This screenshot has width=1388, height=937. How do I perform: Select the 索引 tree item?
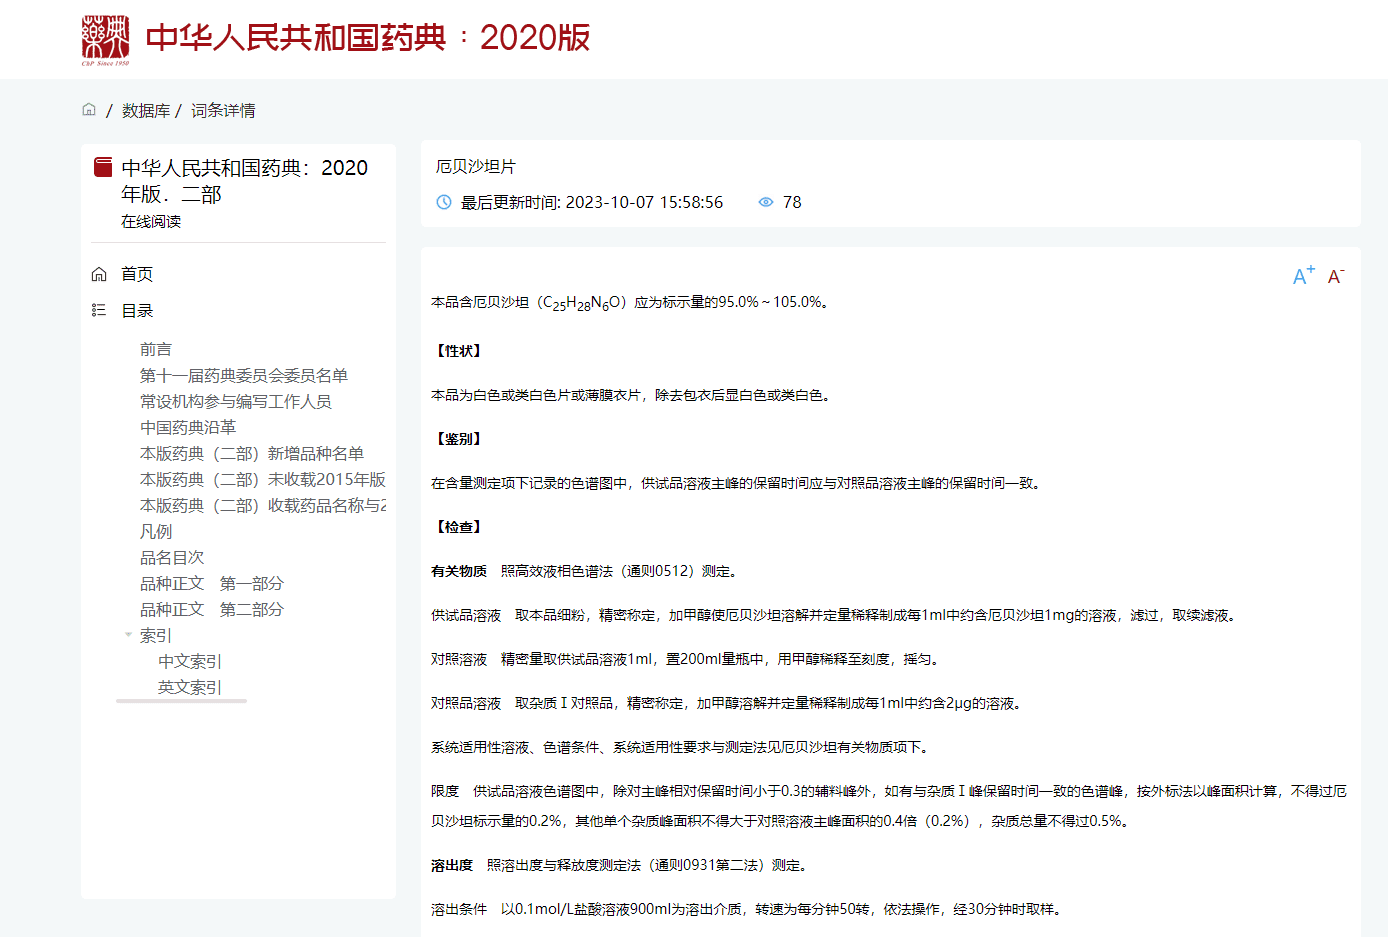[156, 635]
